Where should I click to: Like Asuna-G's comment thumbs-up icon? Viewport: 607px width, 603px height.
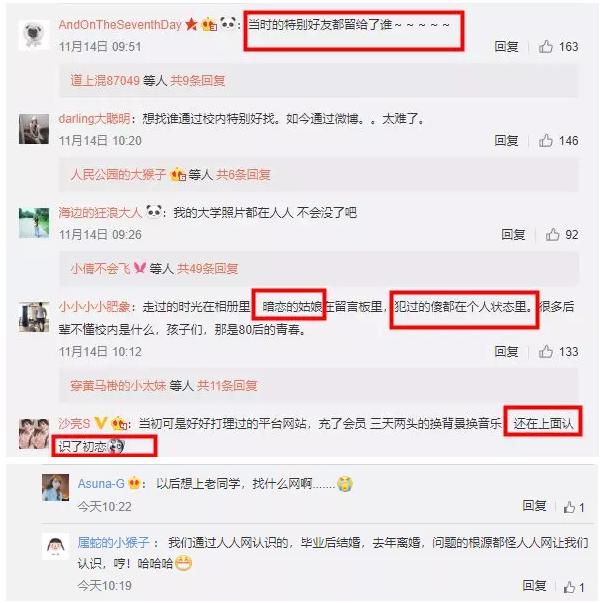(x=569, y=507)
